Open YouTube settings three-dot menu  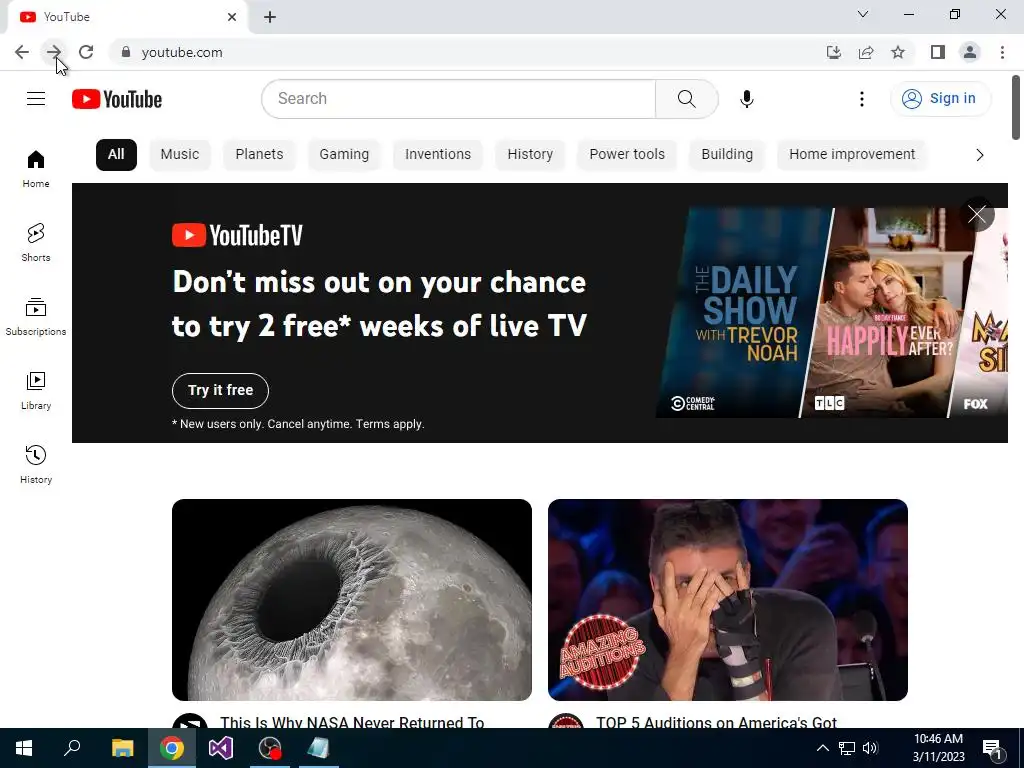861,99
